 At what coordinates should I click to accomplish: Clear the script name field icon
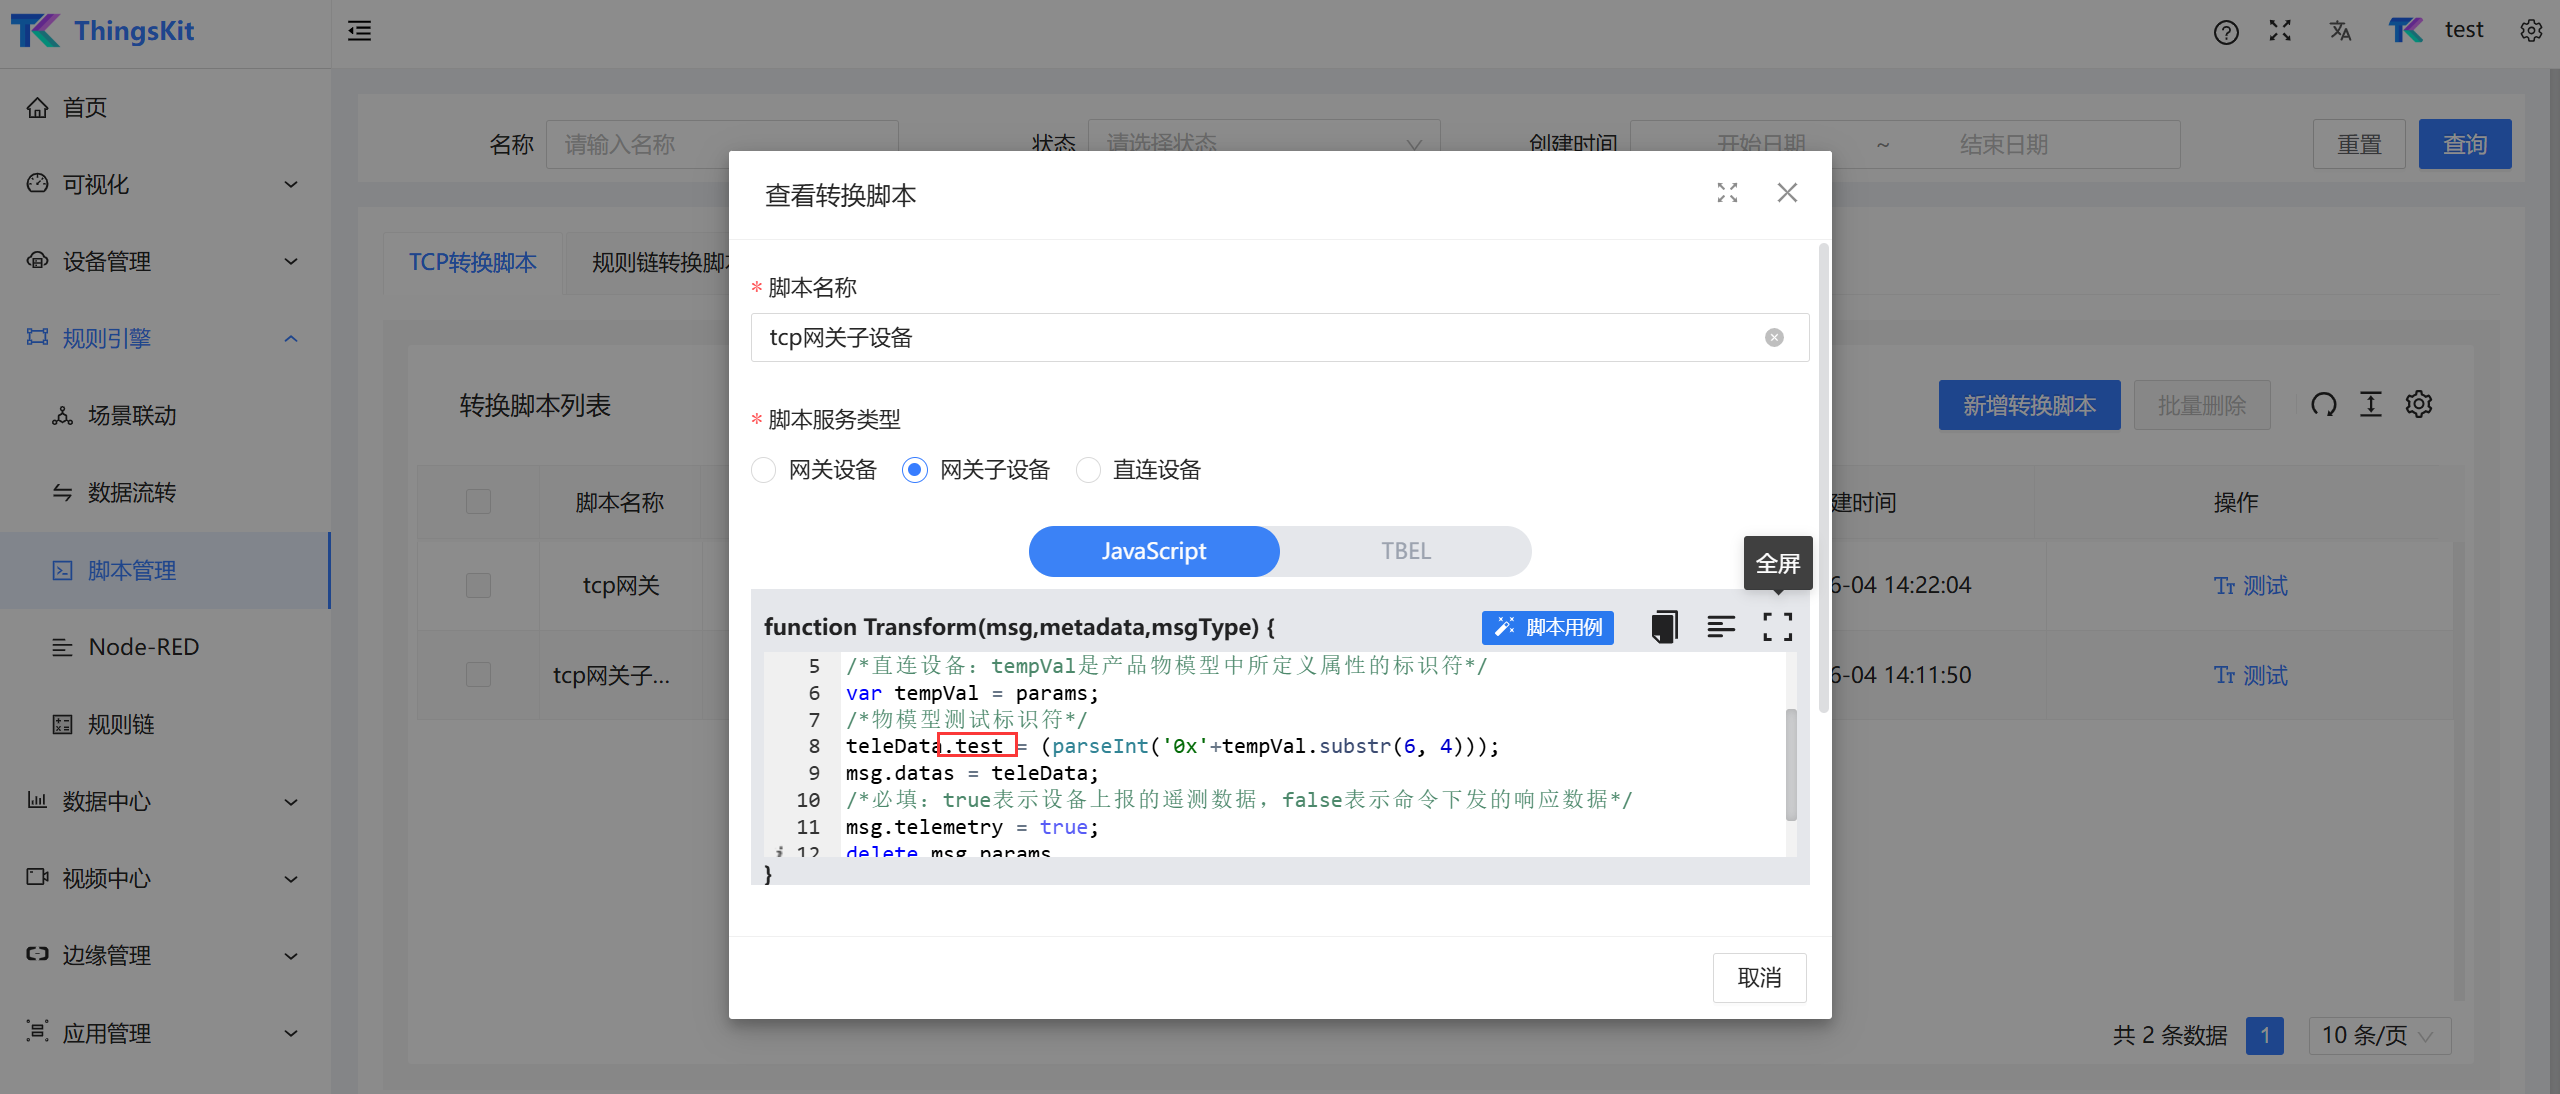(1774, 338)
